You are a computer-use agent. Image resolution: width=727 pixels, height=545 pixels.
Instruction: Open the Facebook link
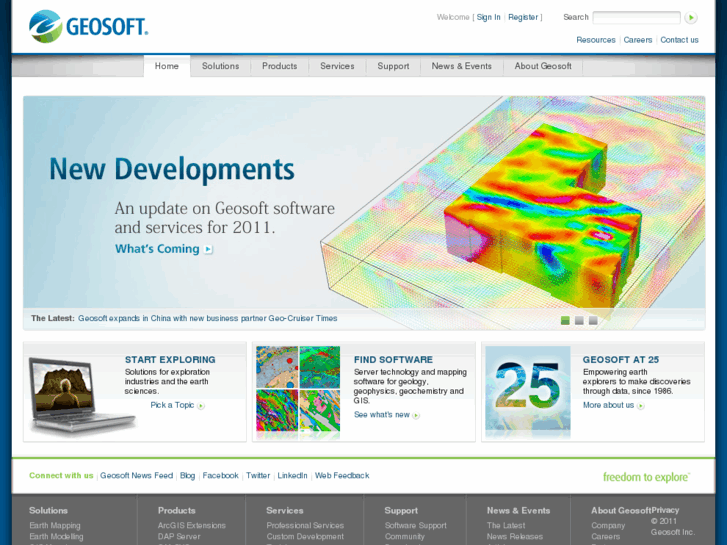click(220, 475)
